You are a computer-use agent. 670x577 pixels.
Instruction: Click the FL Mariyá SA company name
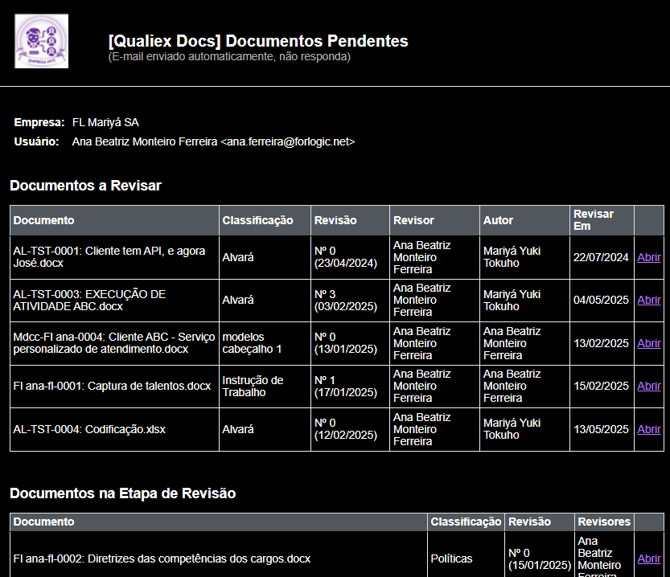tap(105, 122)
